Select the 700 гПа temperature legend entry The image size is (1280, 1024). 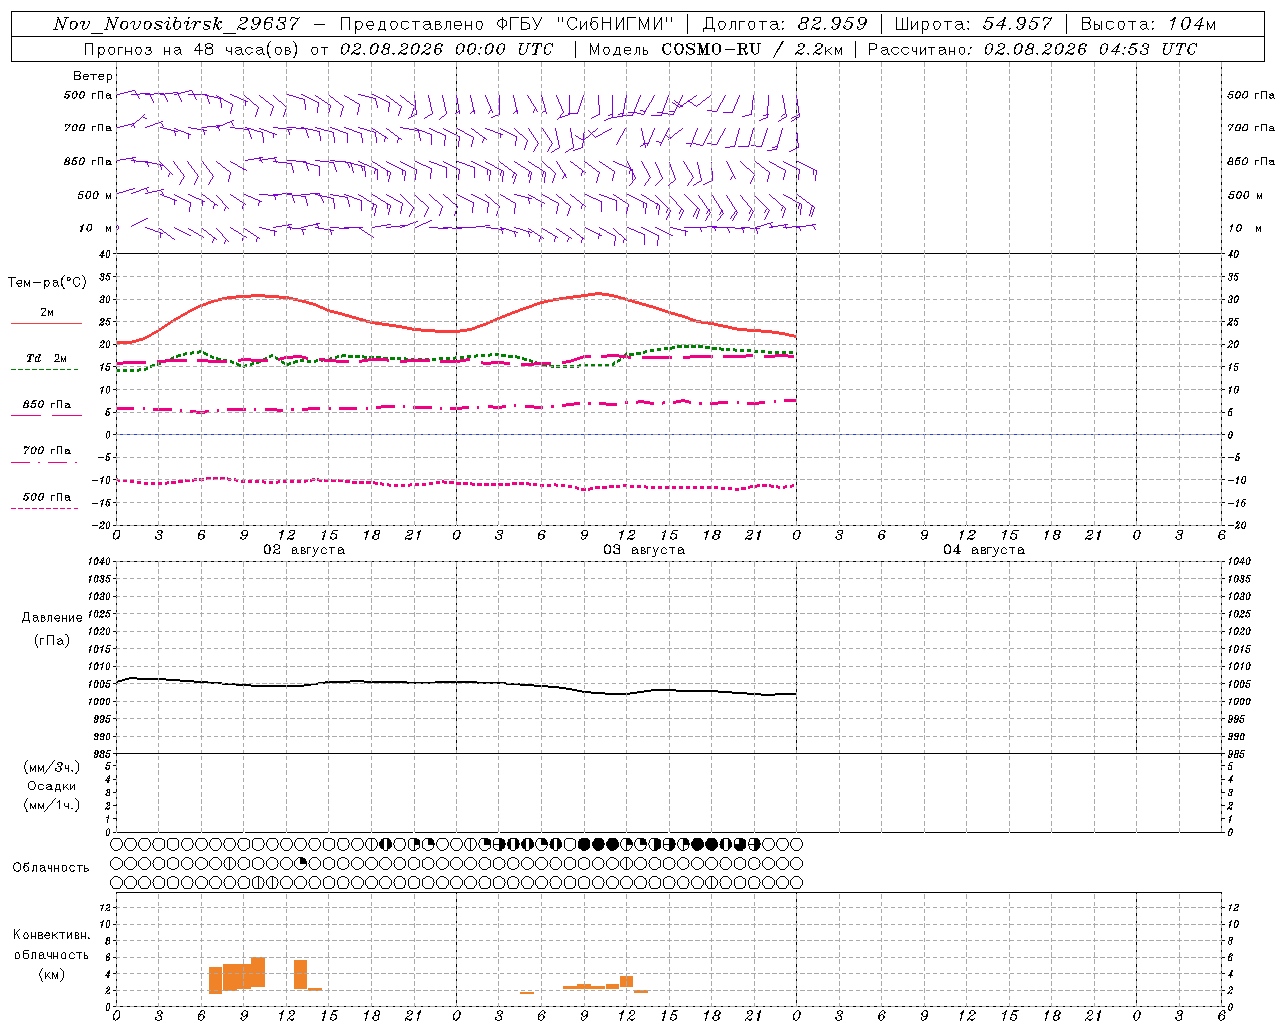coord(46,451)
